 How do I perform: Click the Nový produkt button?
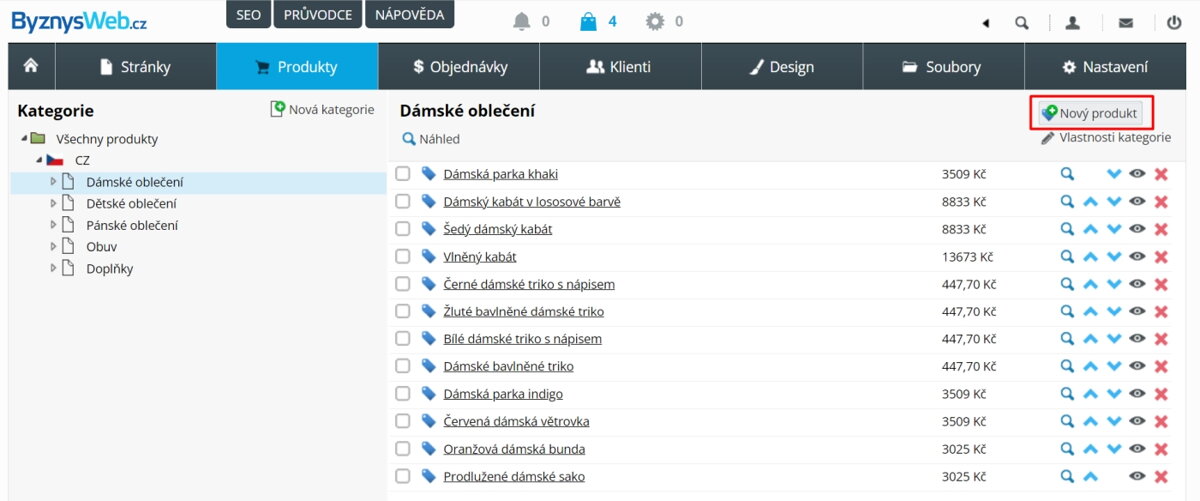[x=1090, y=113]
